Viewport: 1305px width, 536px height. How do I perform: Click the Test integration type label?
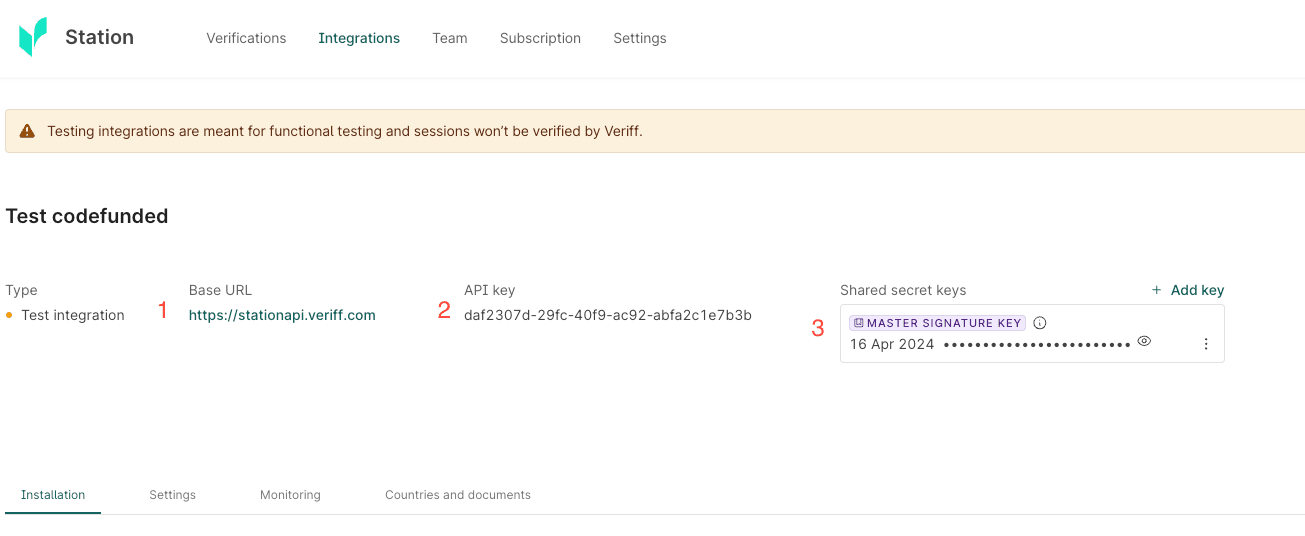coord(73,315)
